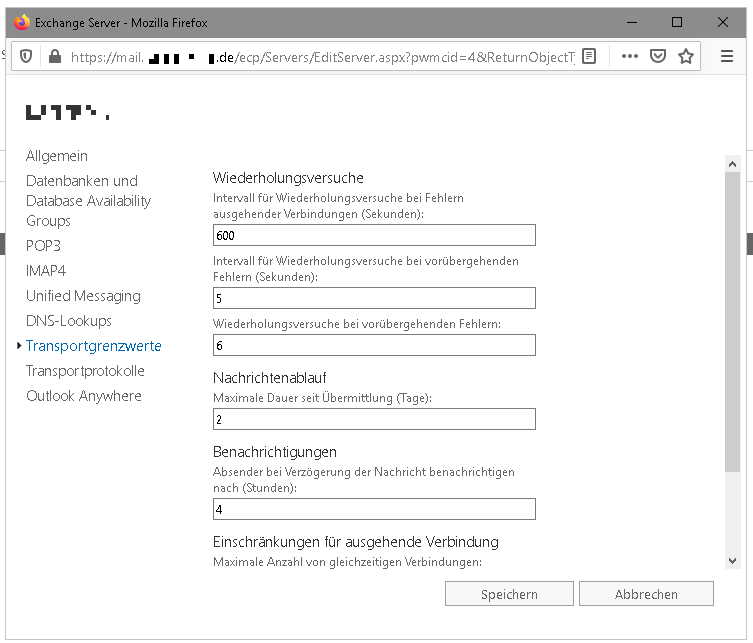The image size is (753, 643).
Task: Click the vertical scrollbar thumb
Action: tap(732, 320)
